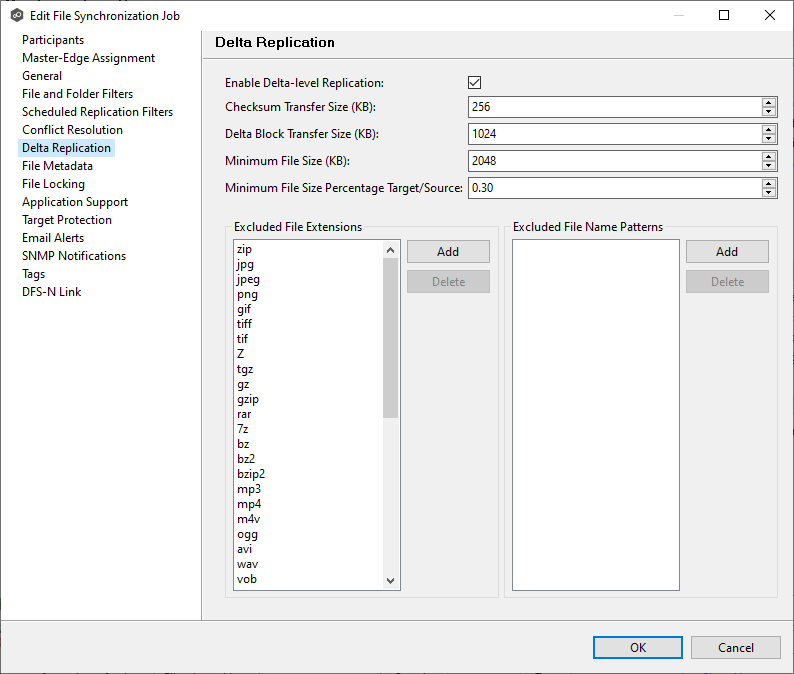This screenshot has height=674, width=794.
Task: Uncheck Enable Delta-level Replication checkbox
Action: pyautogui.click(x=475, y=83)
